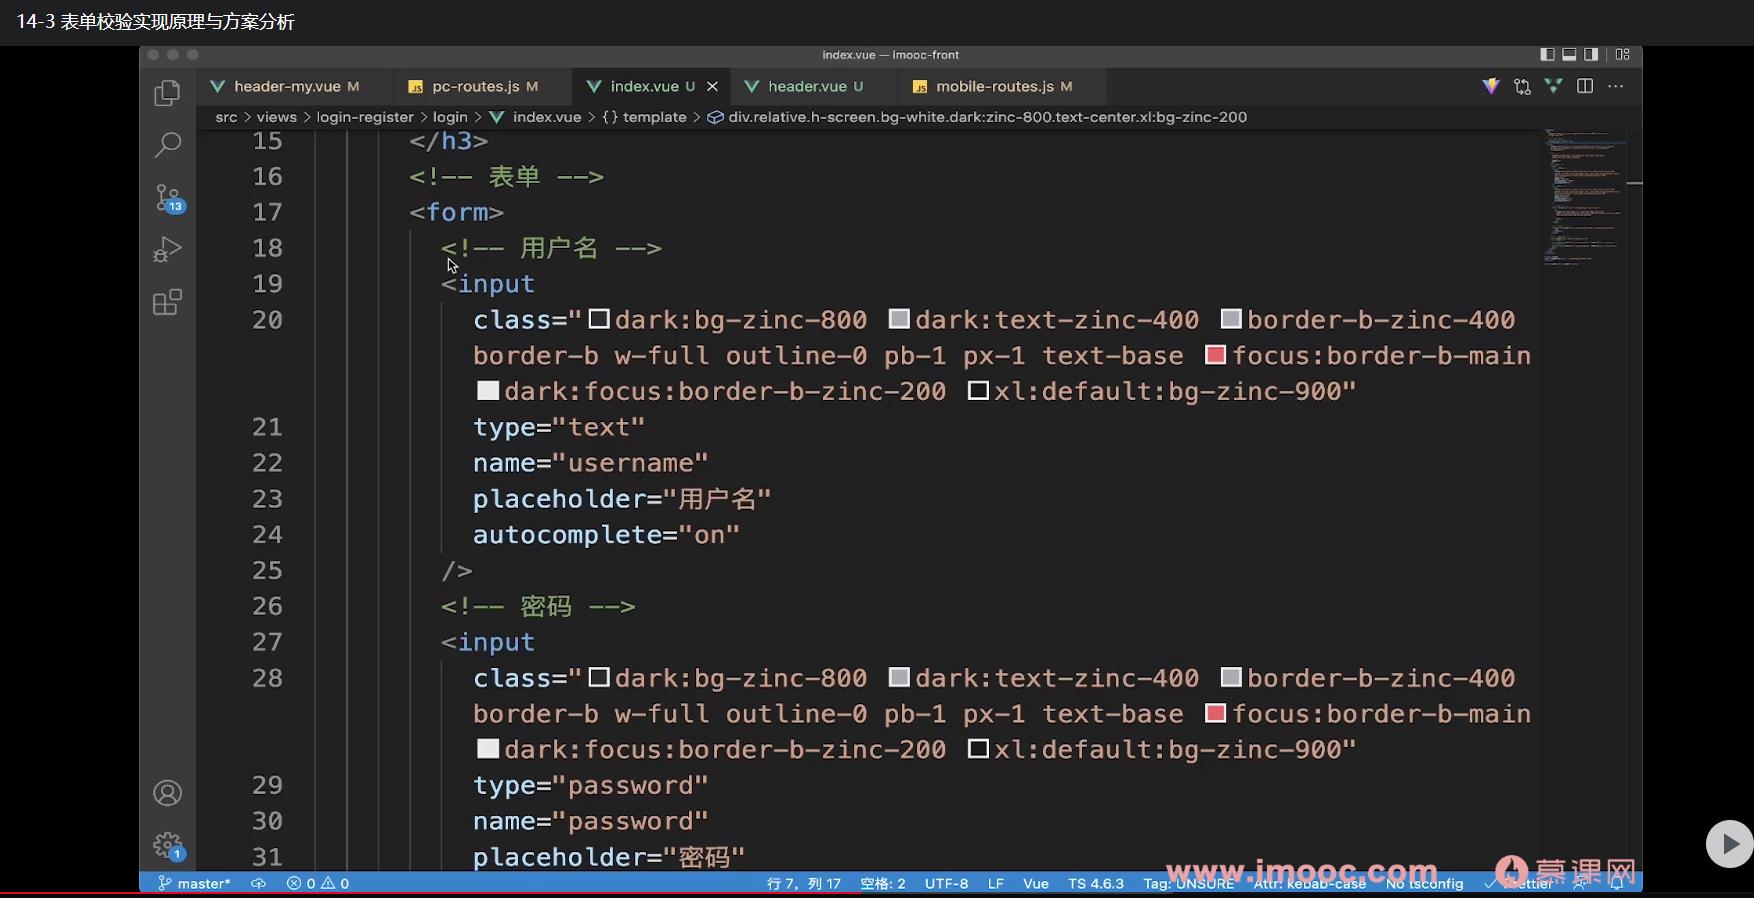The height and width of the screenshot is (898, 1754).
Task: Toggle the bottom panel visibility
Action: [x=1569, y=54]
